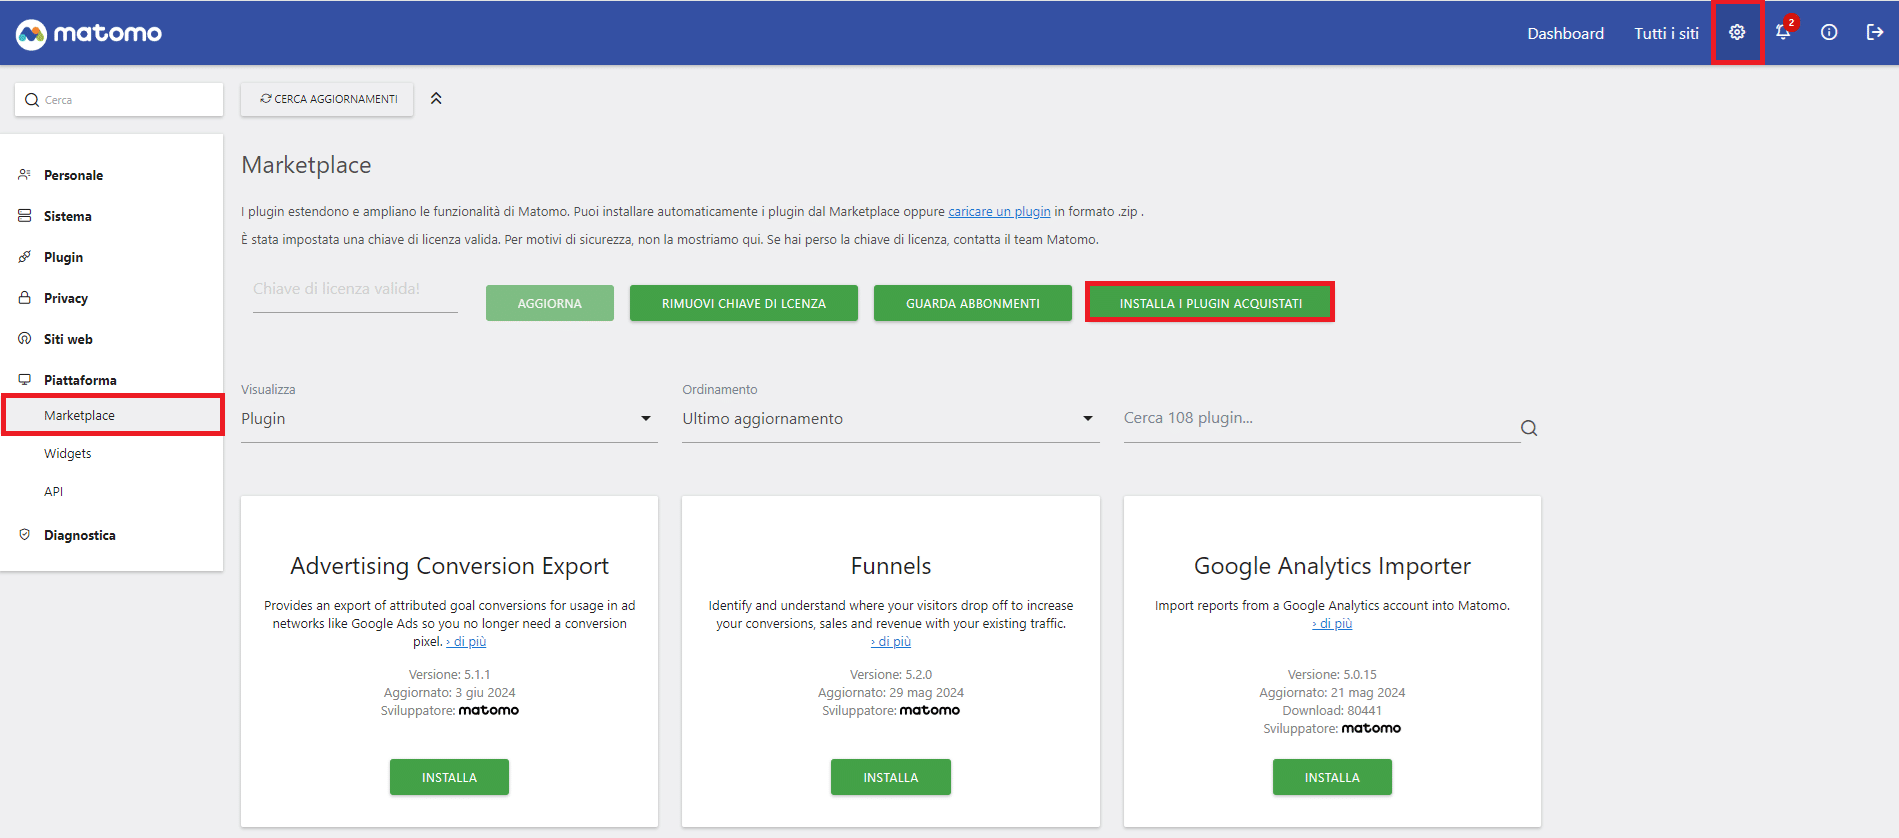Click the Advertising Conversion Export title
Image resolution: width=1899 pixels, height=838 pixels.
(x=449, y=566)
